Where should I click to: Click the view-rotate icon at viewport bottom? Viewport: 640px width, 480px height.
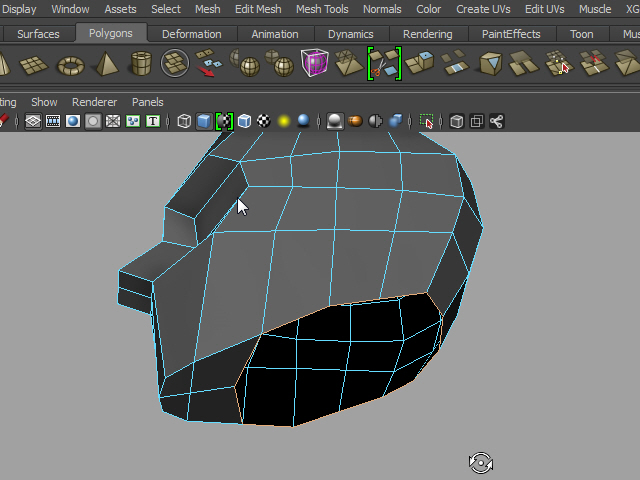point(480,462)
